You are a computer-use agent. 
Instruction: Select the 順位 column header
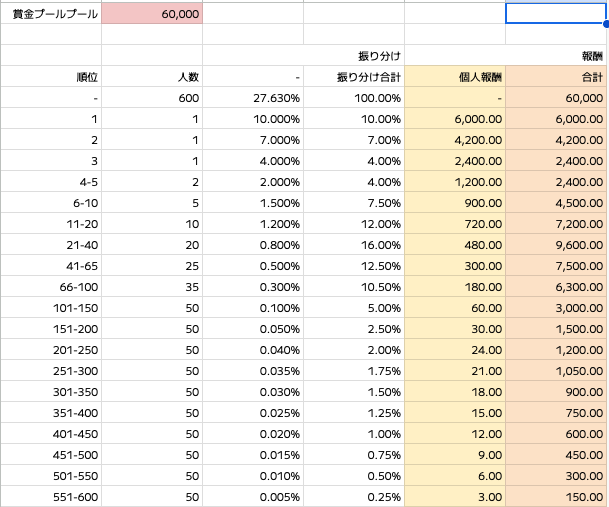tap(51, 77)
